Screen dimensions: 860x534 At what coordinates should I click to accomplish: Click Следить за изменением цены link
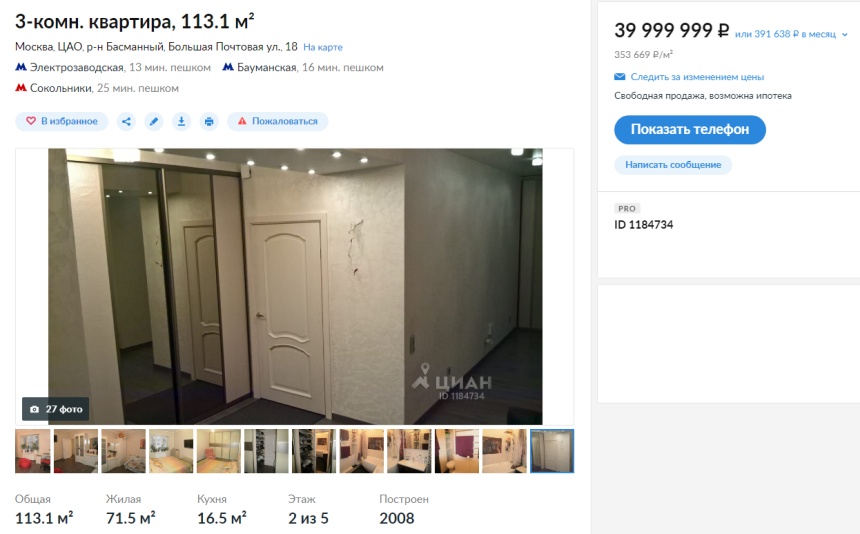coord(697,77)
